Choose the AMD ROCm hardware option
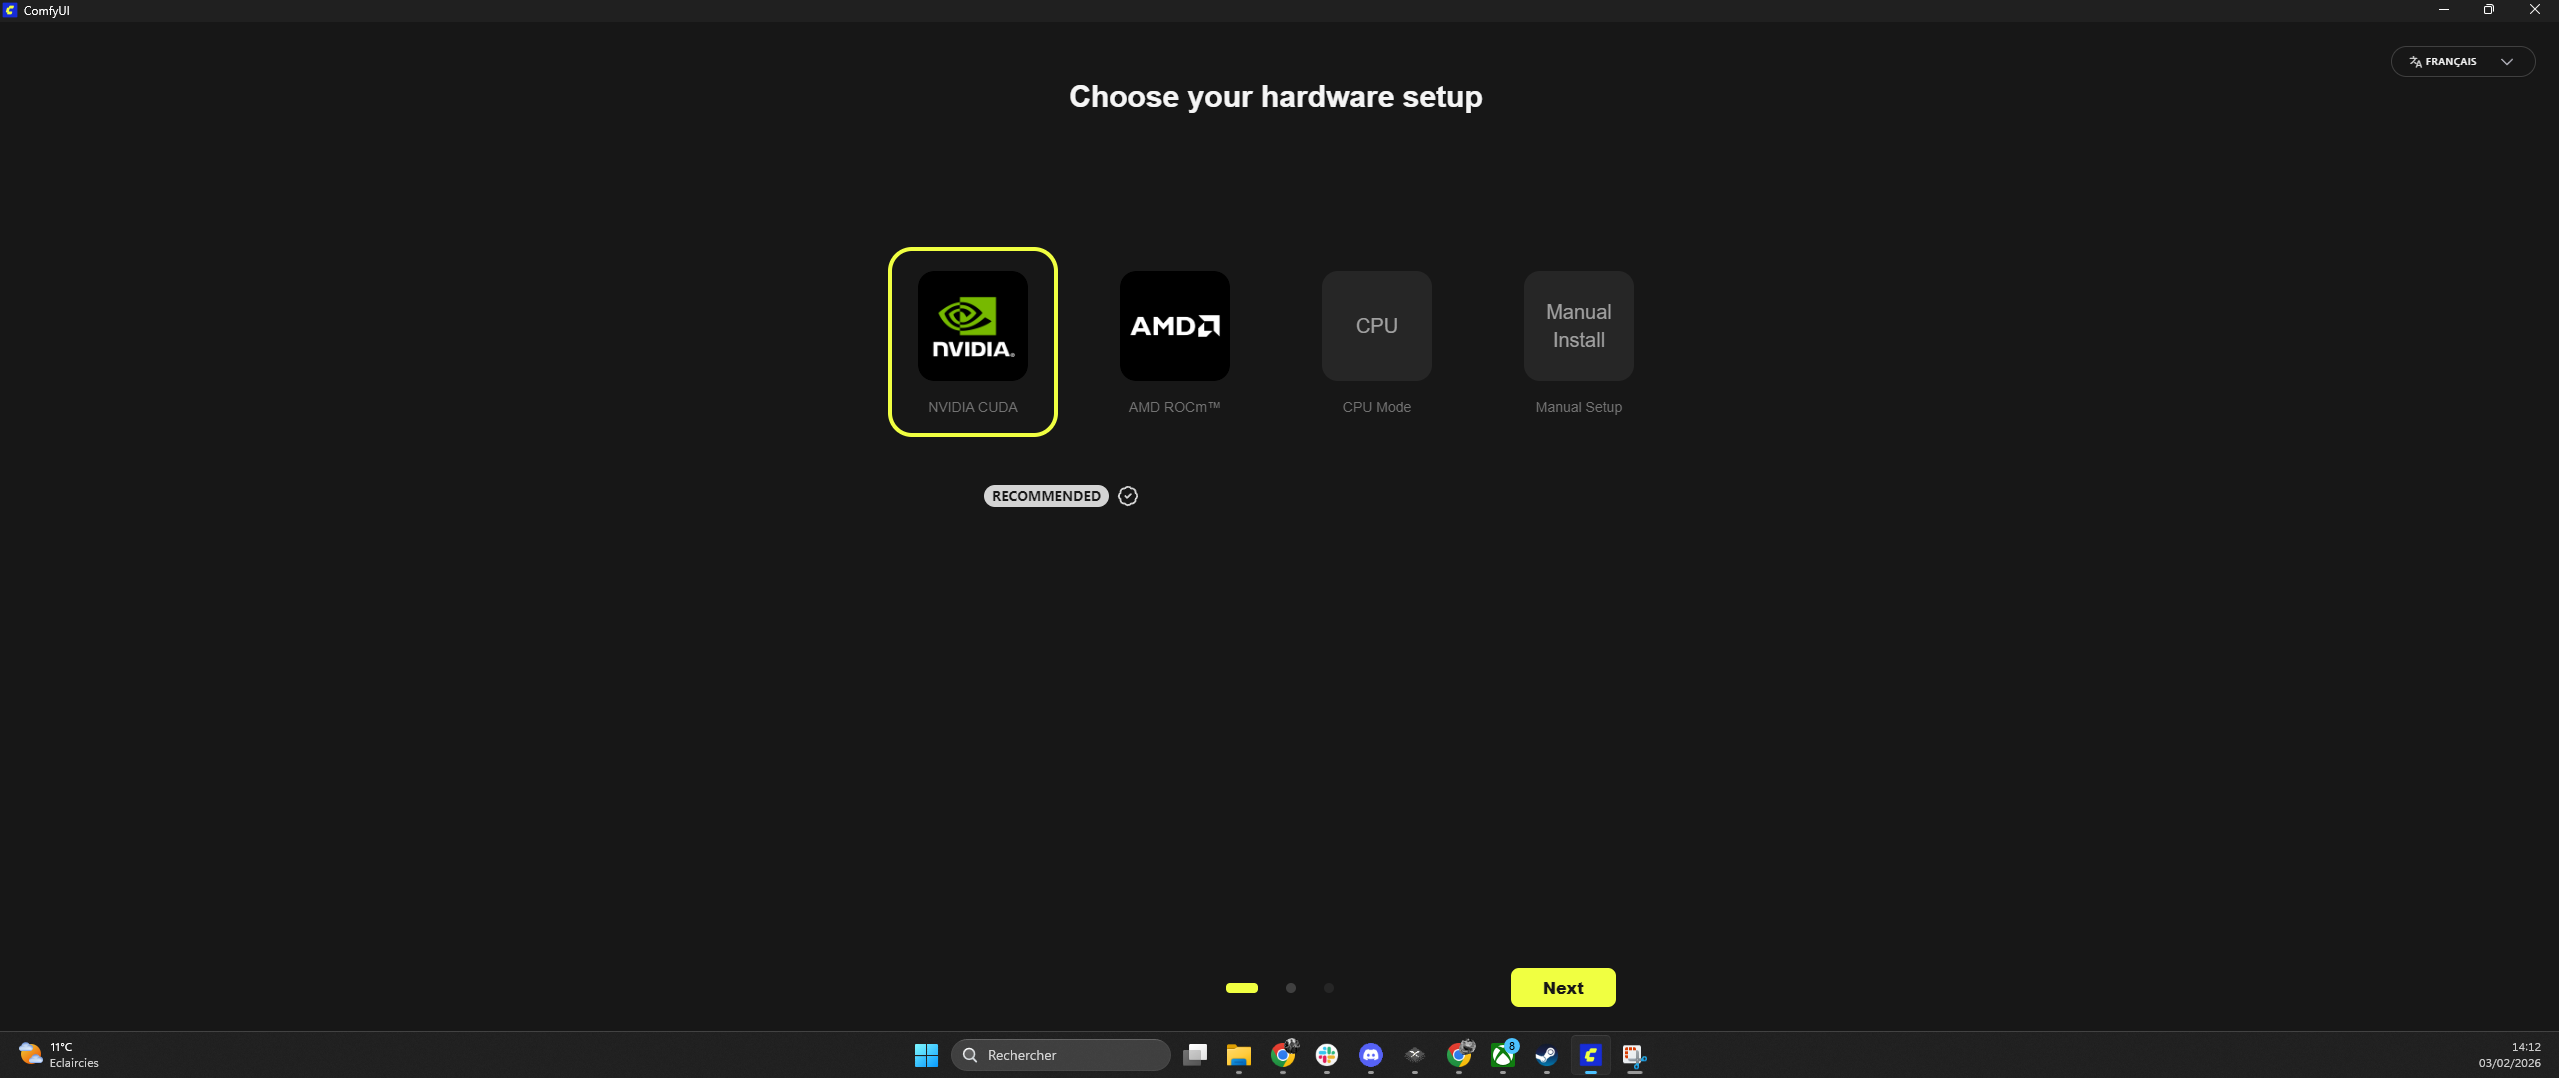Image resolution: width=2559 pixels, height=1078 pixels. coord(1174,327)
